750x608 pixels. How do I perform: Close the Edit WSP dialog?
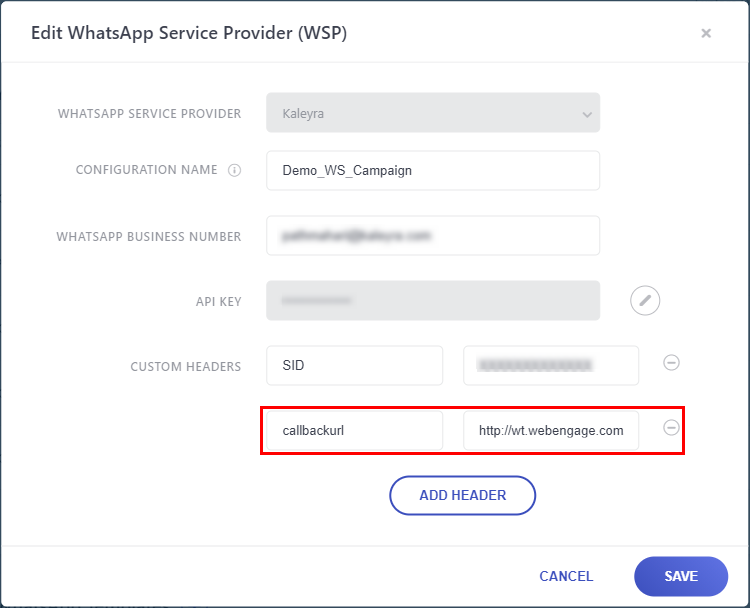point(706,33)
